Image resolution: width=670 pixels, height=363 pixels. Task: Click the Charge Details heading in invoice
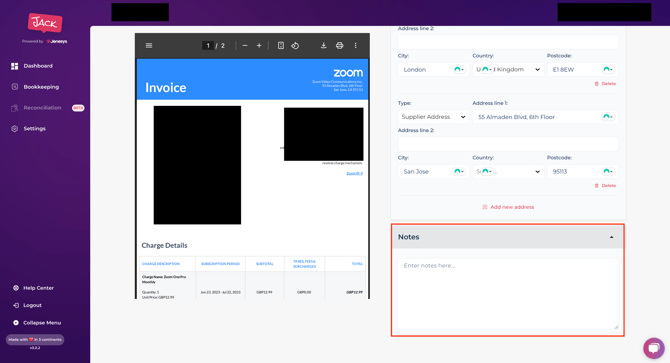tap(165, 246)
